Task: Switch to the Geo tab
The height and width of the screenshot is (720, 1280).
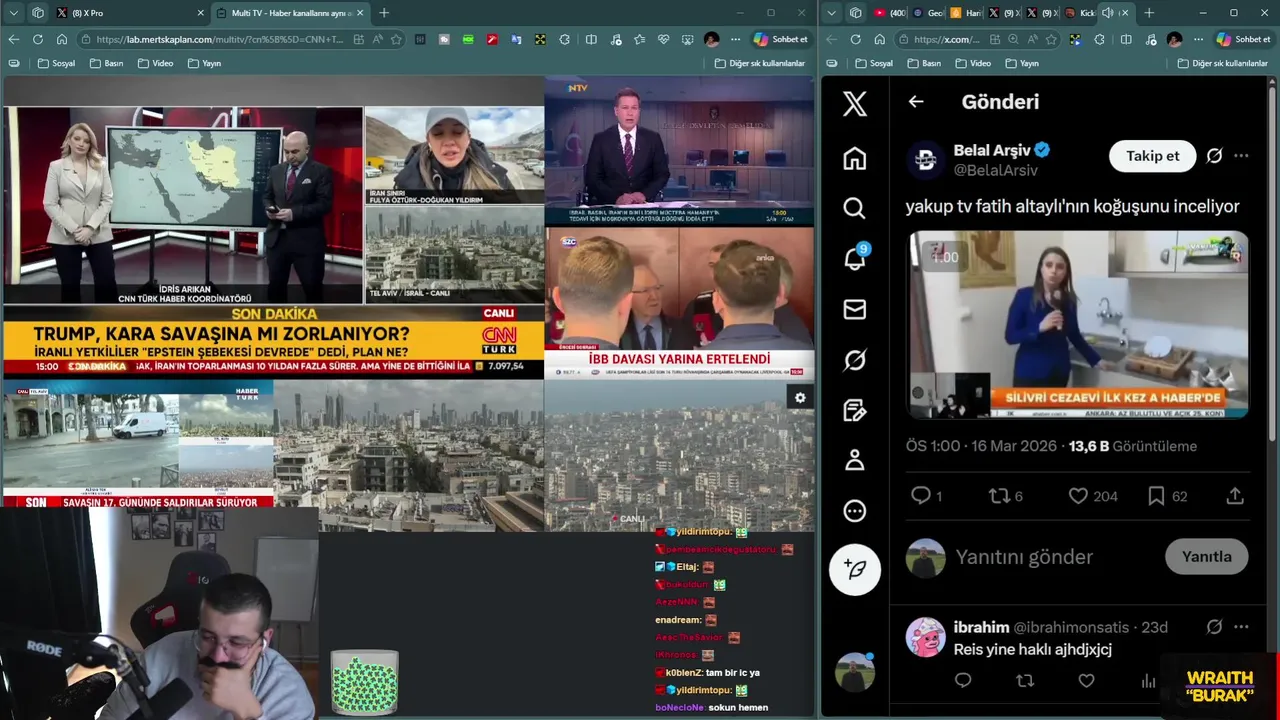Action: pos(927,13)
